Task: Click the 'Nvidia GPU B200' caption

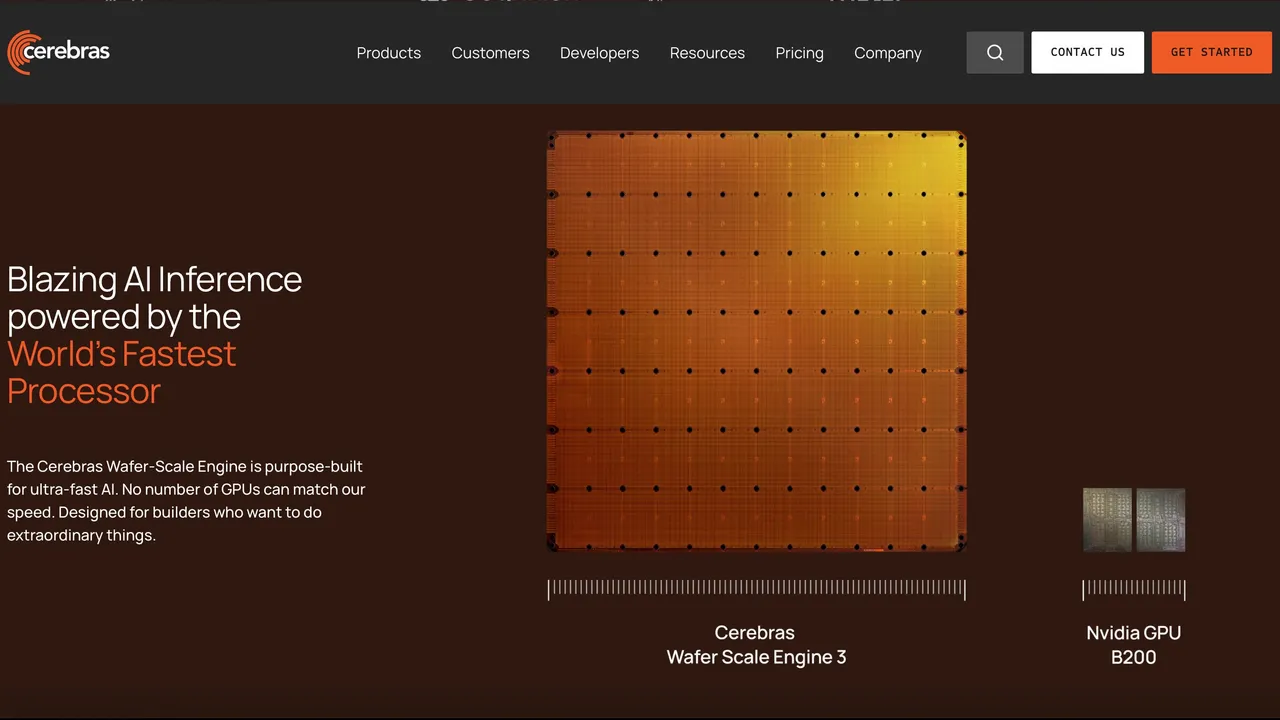Action: (1134, 645)
